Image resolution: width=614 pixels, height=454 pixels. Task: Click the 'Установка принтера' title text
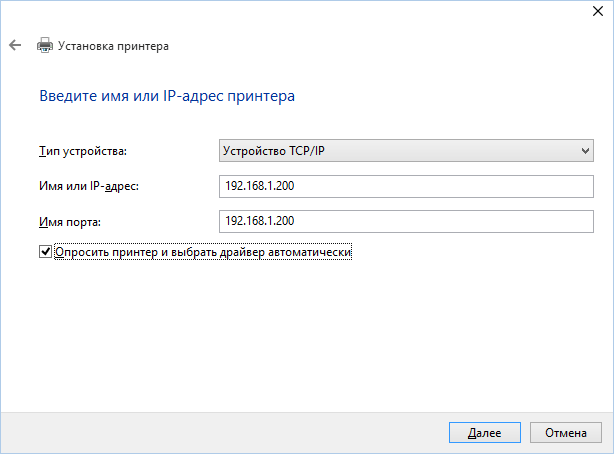113,46
